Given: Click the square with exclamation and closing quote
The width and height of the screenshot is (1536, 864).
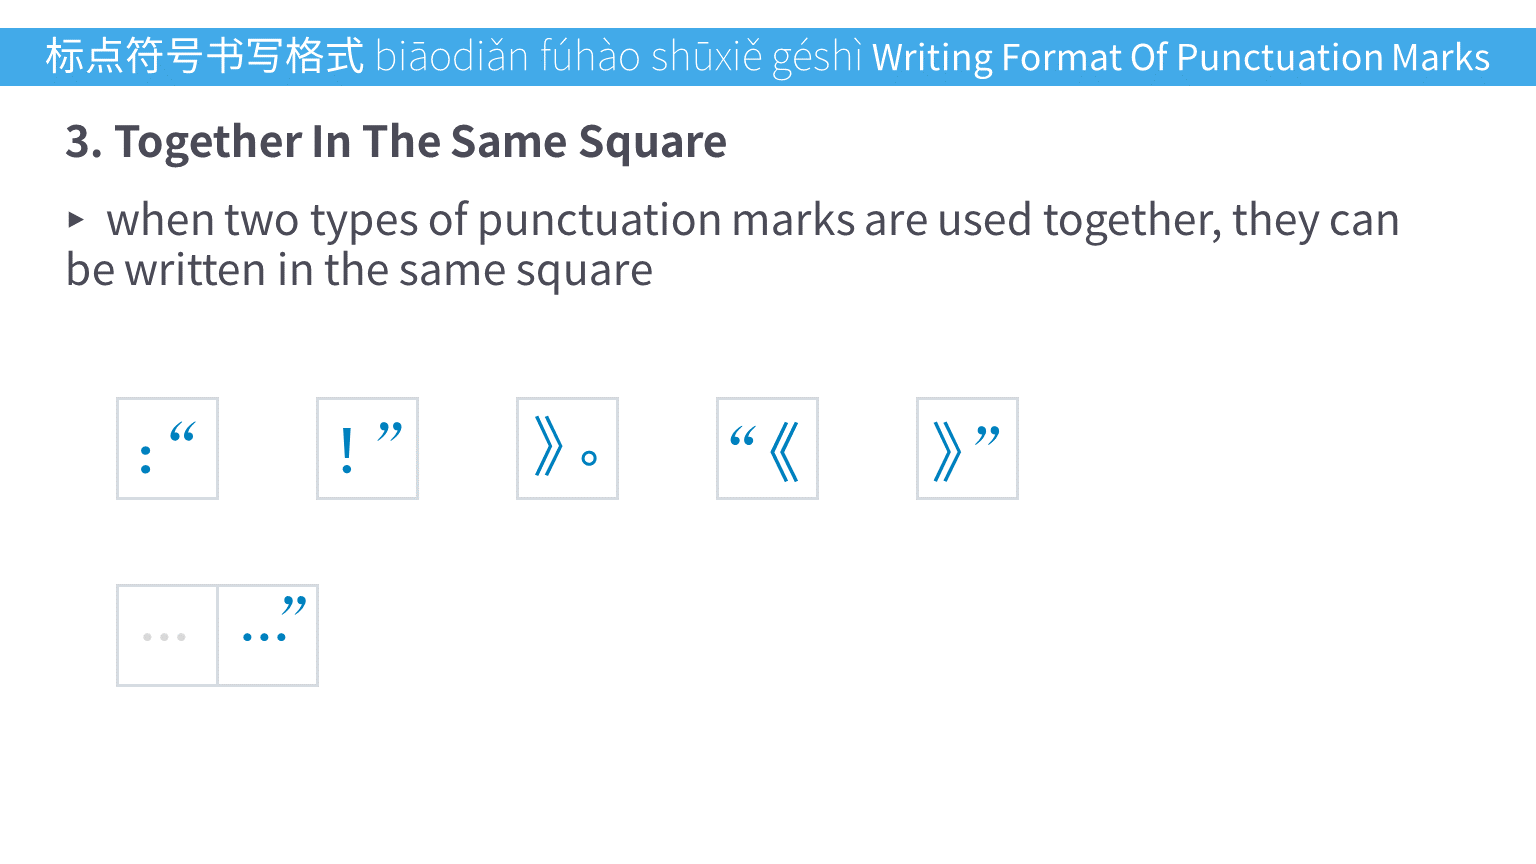Looking at the screenshot, I should pyautogui.click(x=367, y=448).
